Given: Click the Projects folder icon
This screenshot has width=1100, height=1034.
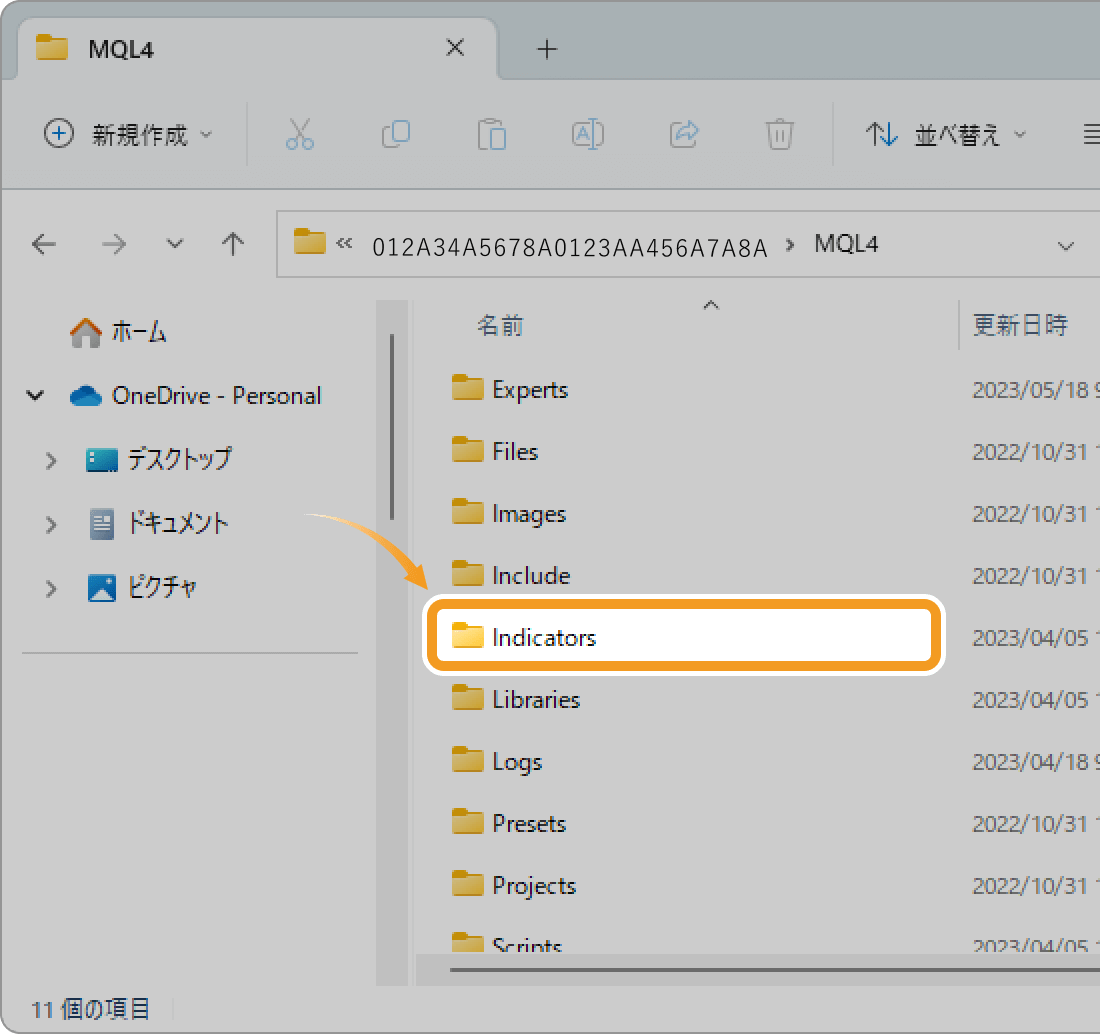Looking at the screenshot, I should point(467,883).
